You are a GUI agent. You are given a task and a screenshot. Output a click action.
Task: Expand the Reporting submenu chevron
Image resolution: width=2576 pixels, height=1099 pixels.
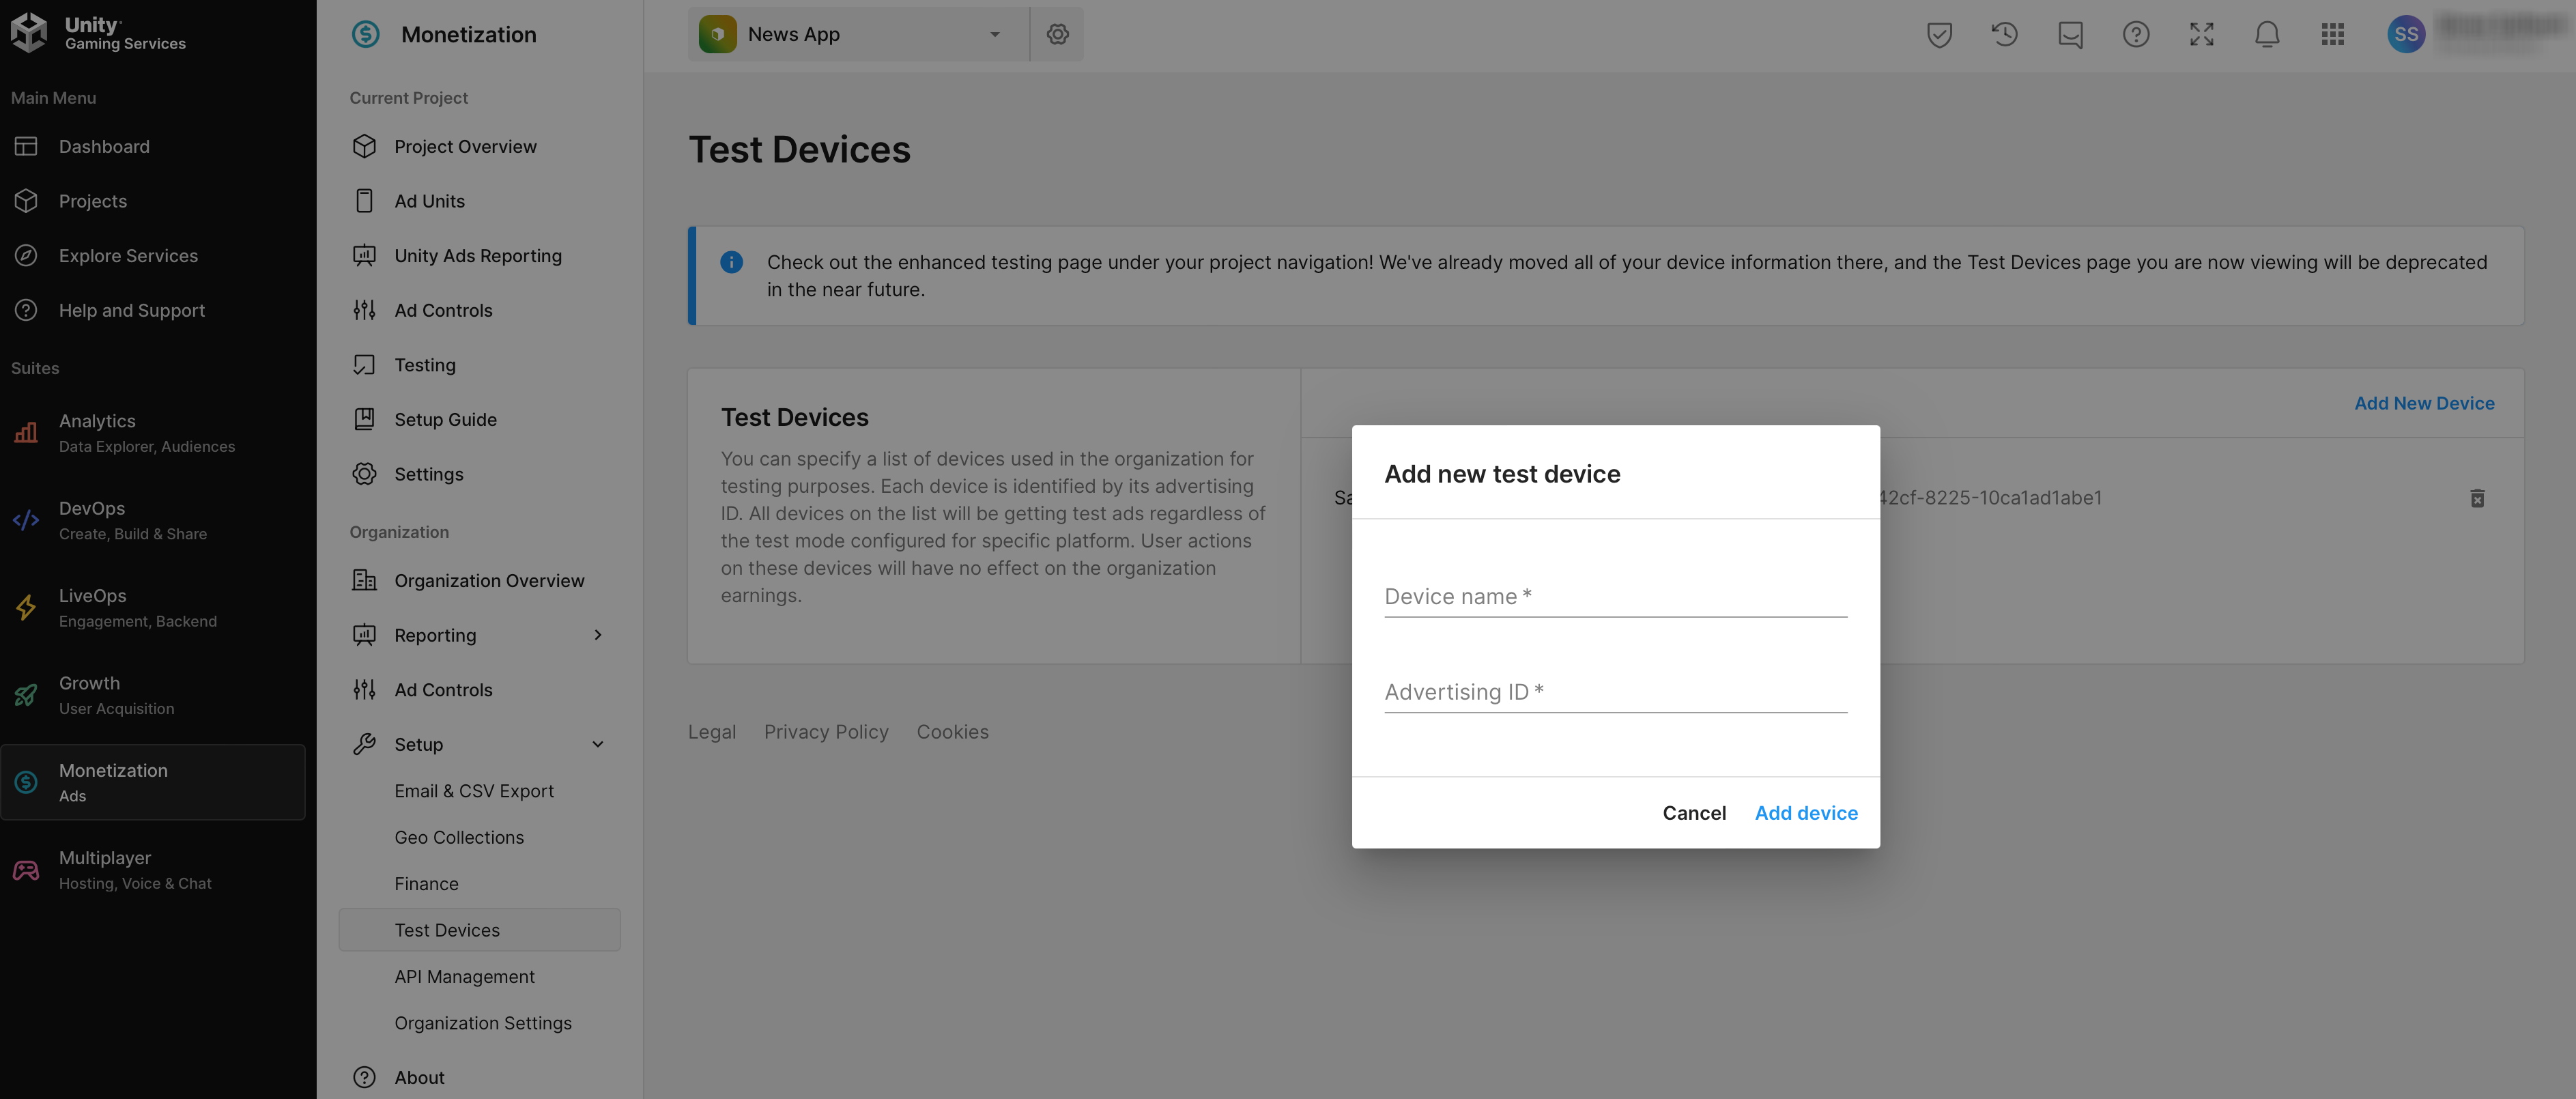coord(598,636)
